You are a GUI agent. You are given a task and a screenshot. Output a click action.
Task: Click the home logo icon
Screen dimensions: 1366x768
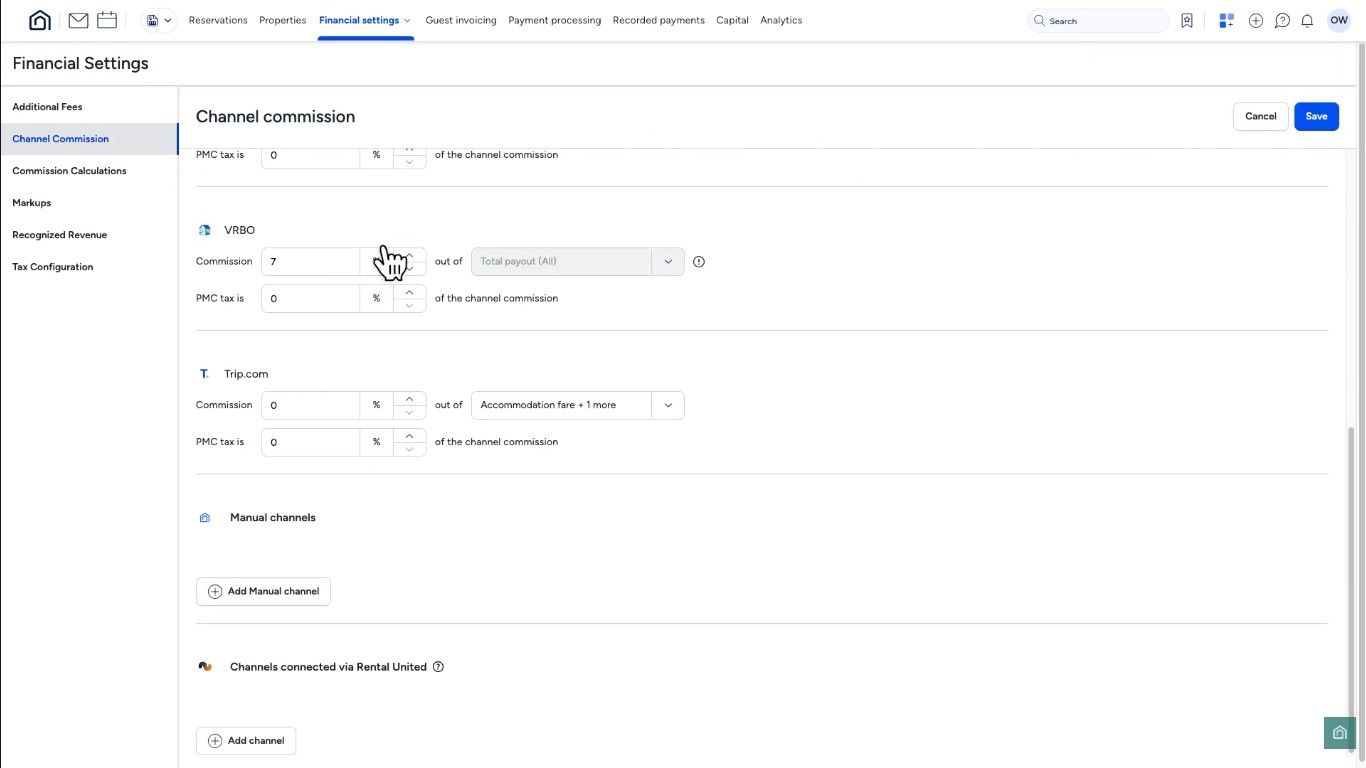click(40, 20)
